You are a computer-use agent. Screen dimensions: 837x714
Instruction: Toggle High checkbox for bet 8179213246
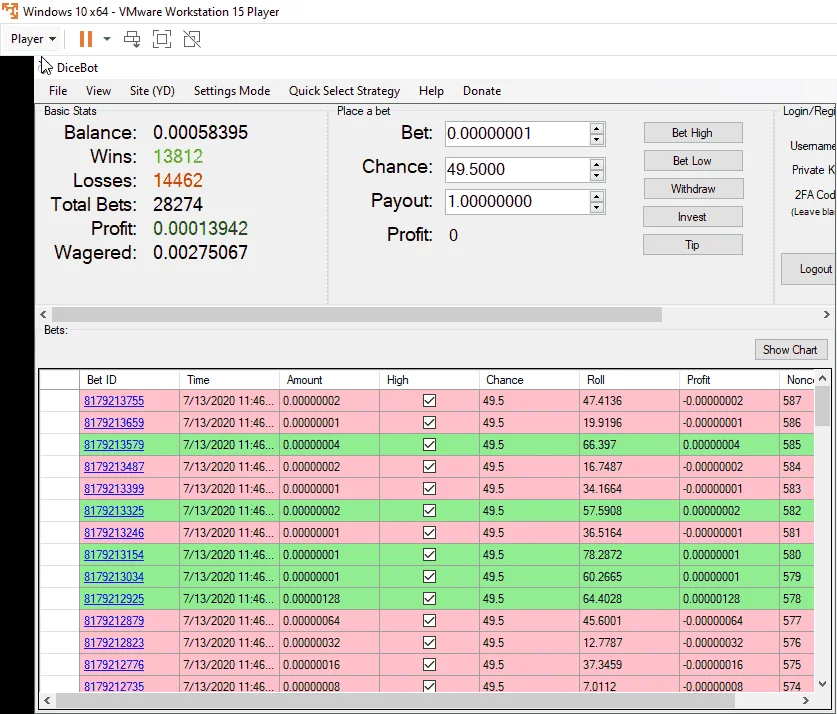tap(429, 533)
